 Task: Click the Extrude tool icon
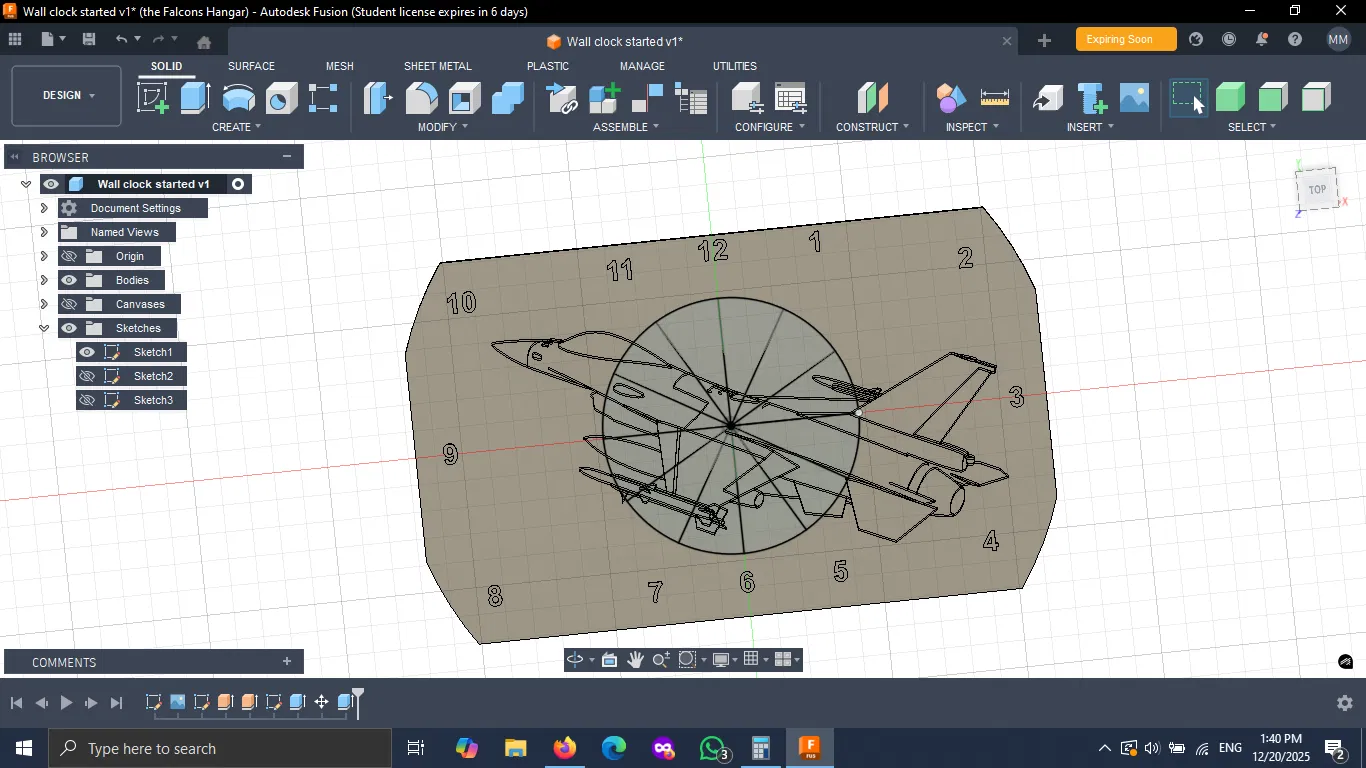[195, 98]
